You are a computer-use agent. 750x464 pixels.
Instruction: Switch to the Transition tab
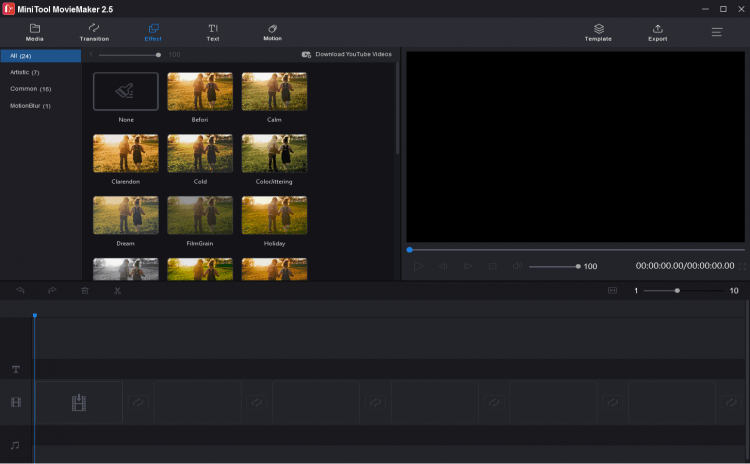[x=94, y=32]
